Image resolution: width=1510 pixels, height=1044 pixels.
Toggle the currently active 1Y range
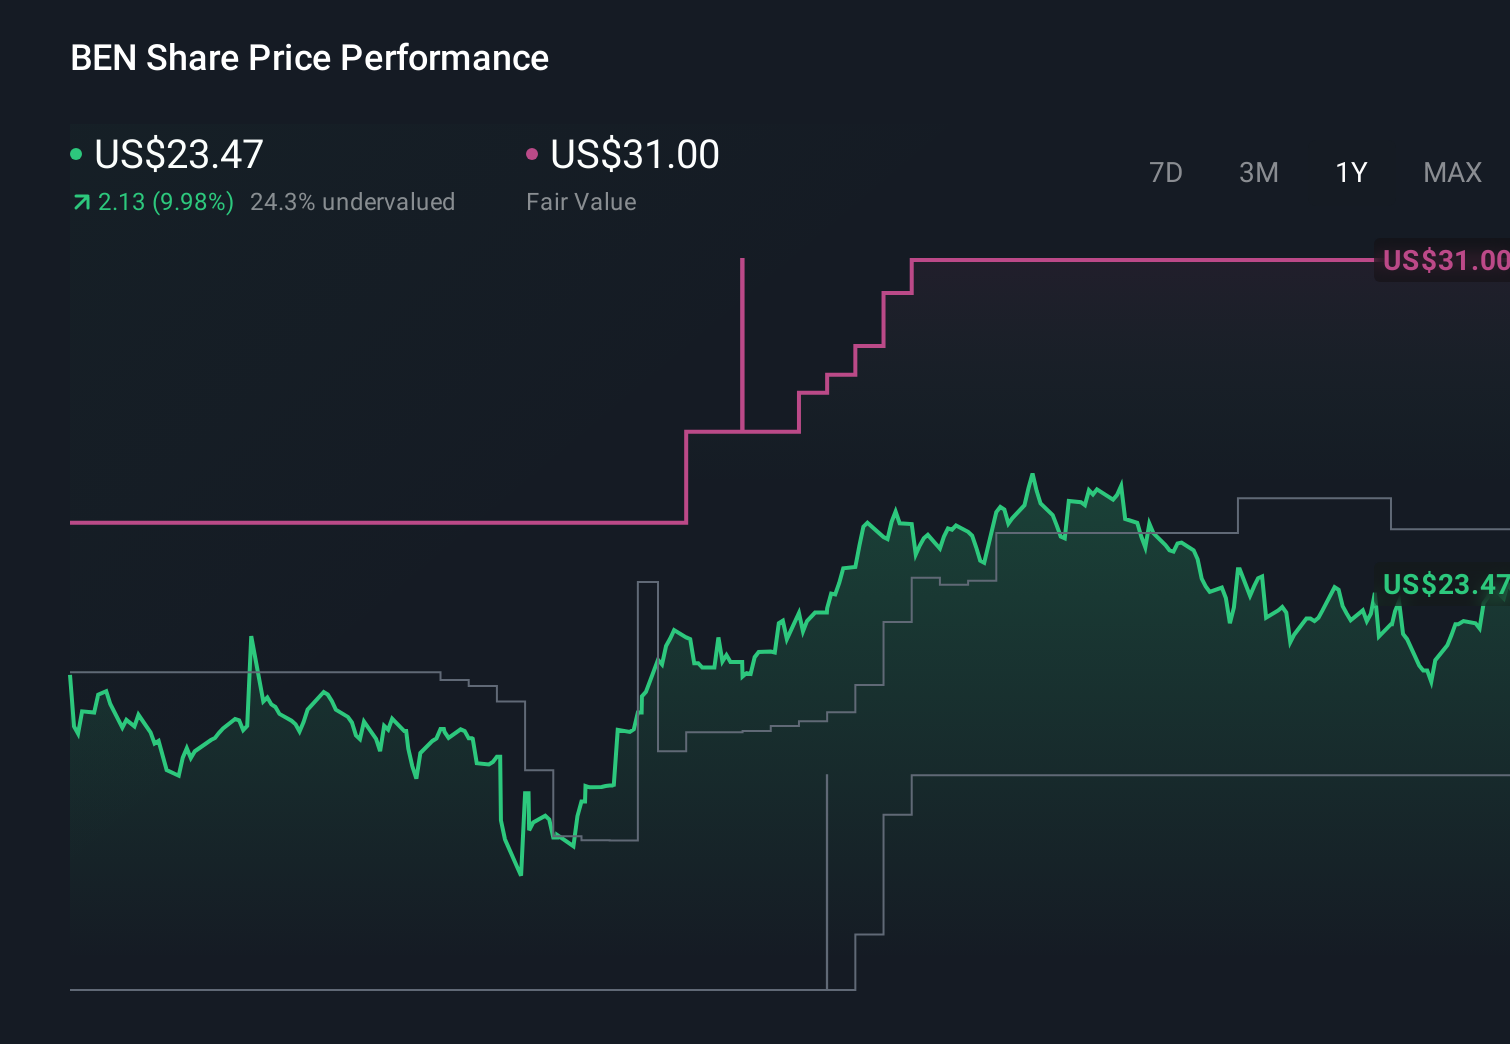pyautogui.click(x=1350, y=172)
